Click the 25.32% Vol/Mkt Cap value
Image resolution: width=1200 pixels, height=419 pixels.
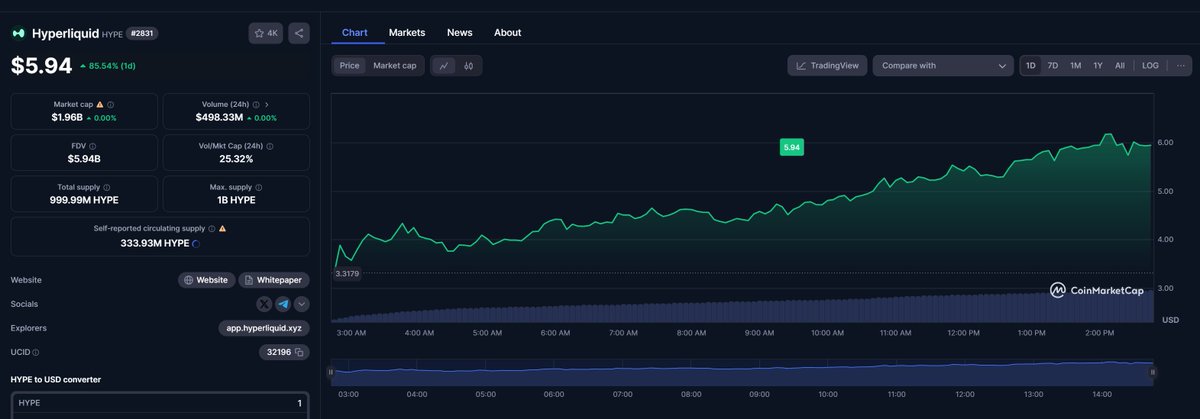click(x=237, y=159)
